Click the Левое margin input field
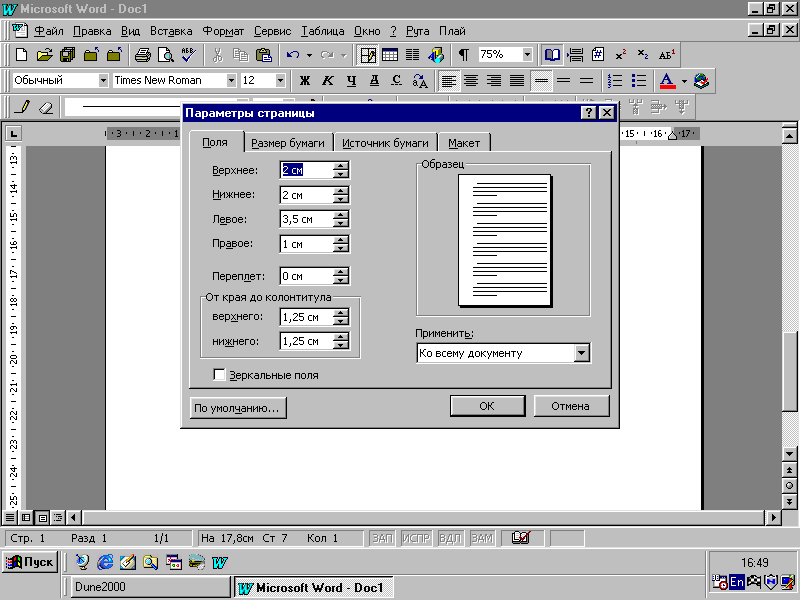Screen dimensions: 800x600 306,219
